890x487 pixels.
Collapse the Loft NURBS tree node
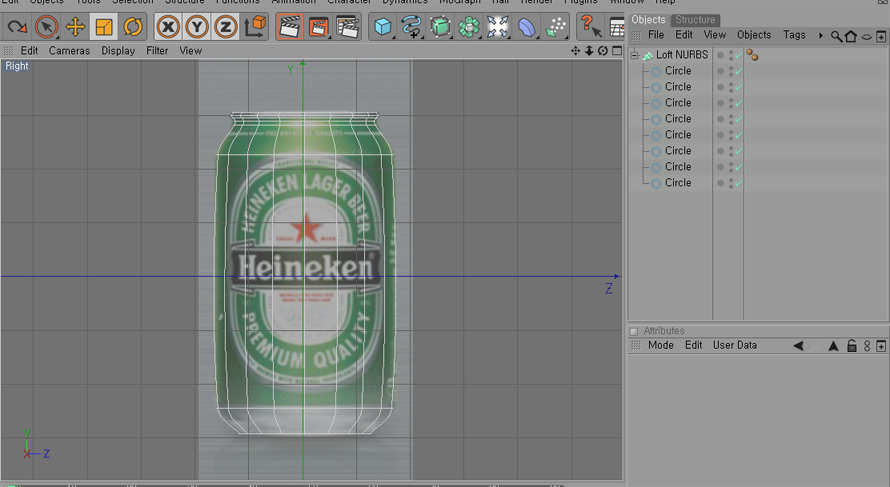635,55
